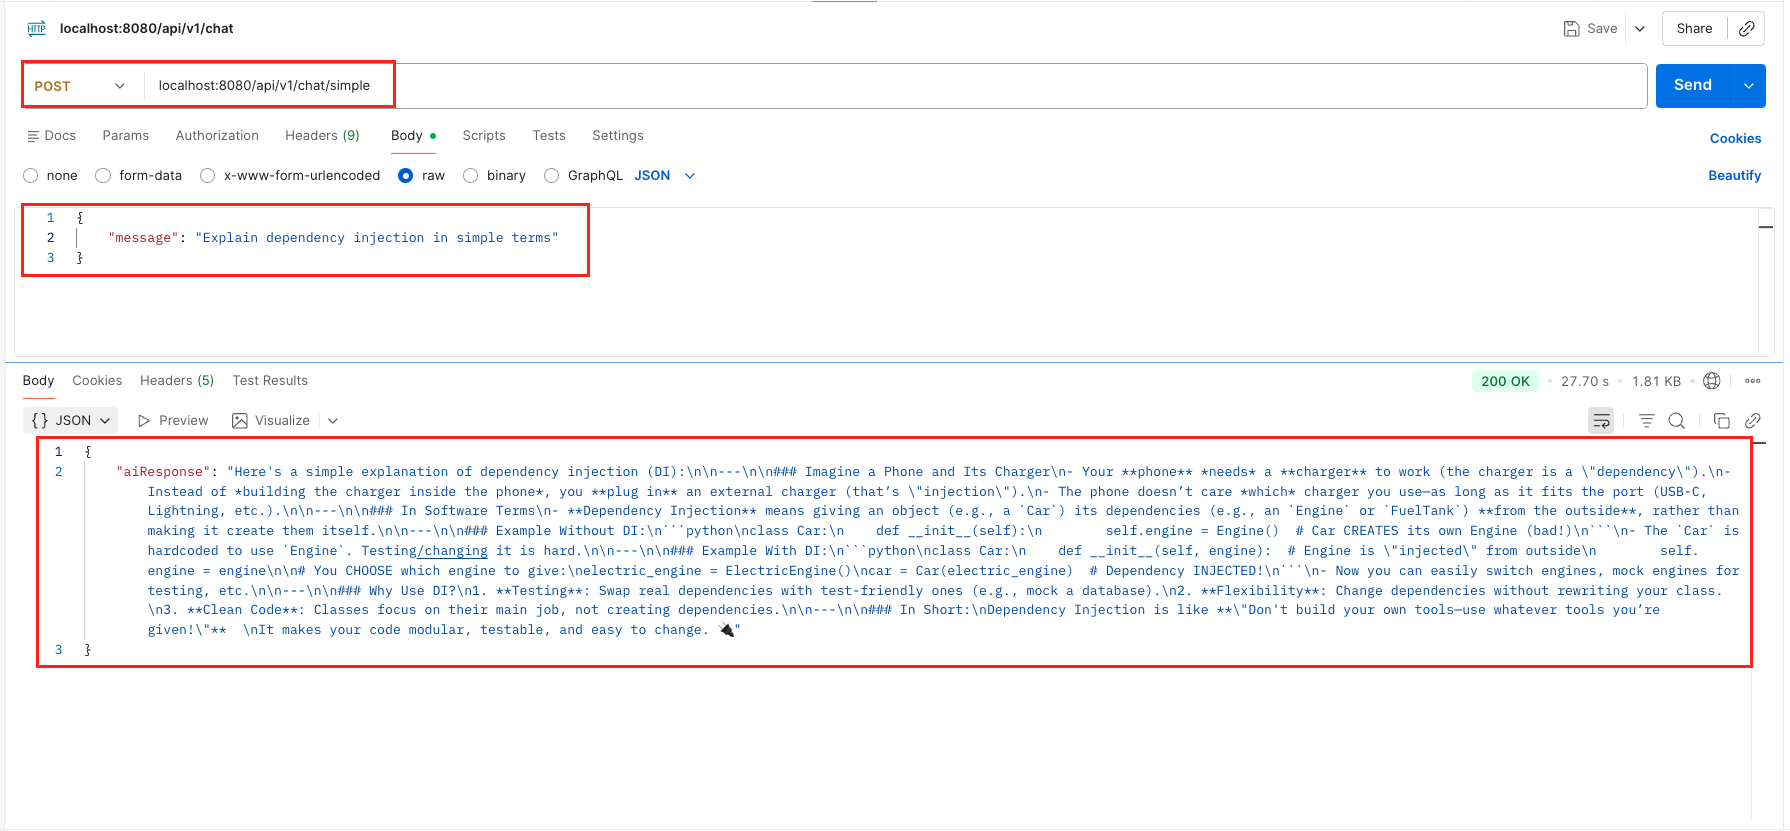Select the form-data radio button
1790x831 pixels.
103,176
